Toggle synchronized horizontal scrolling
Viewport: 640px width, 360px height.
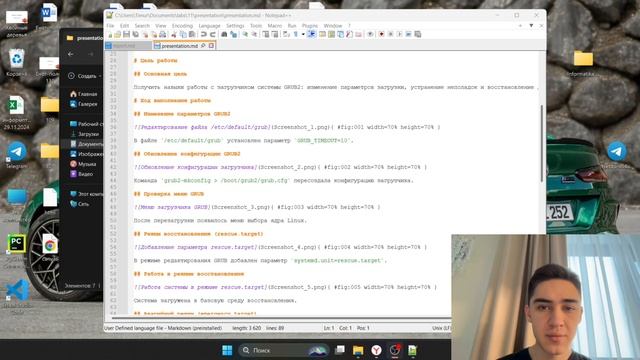(275, 34)
